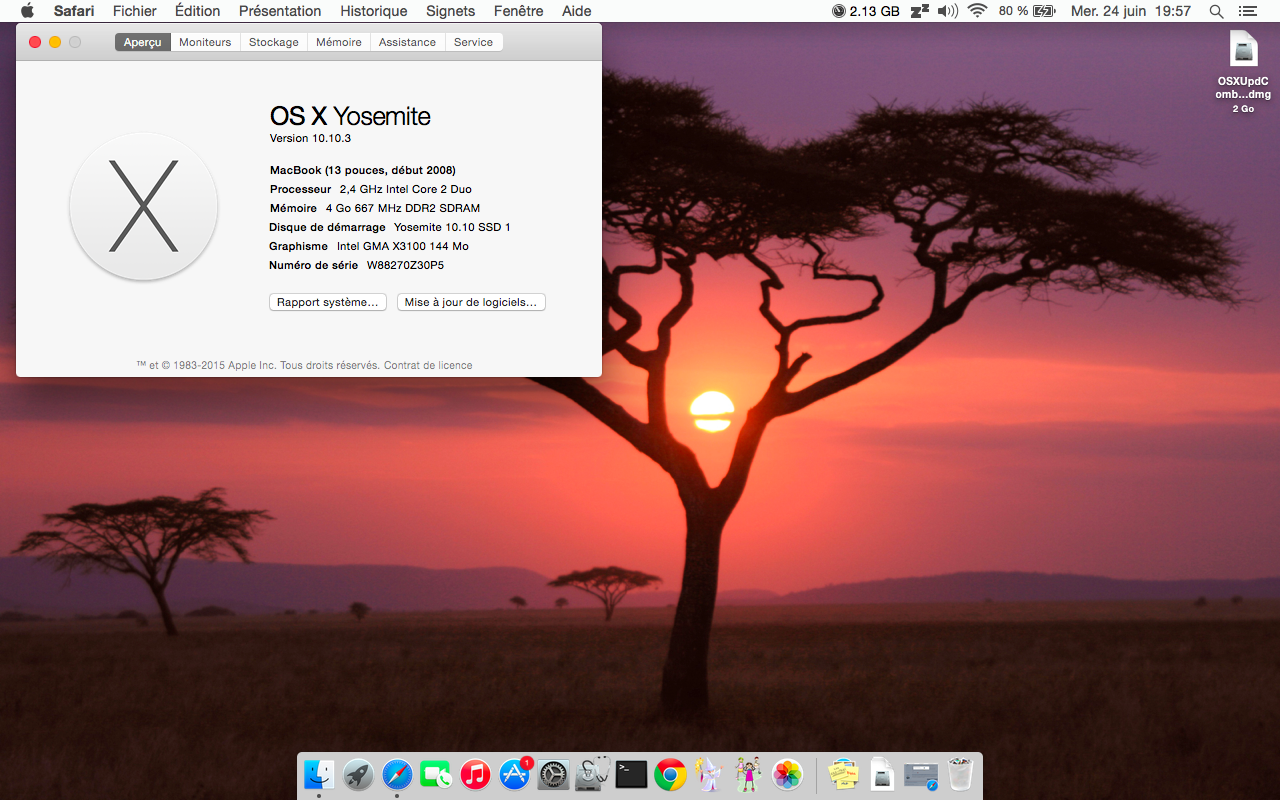Click the Version 10.10.3 text

(310, 138)
